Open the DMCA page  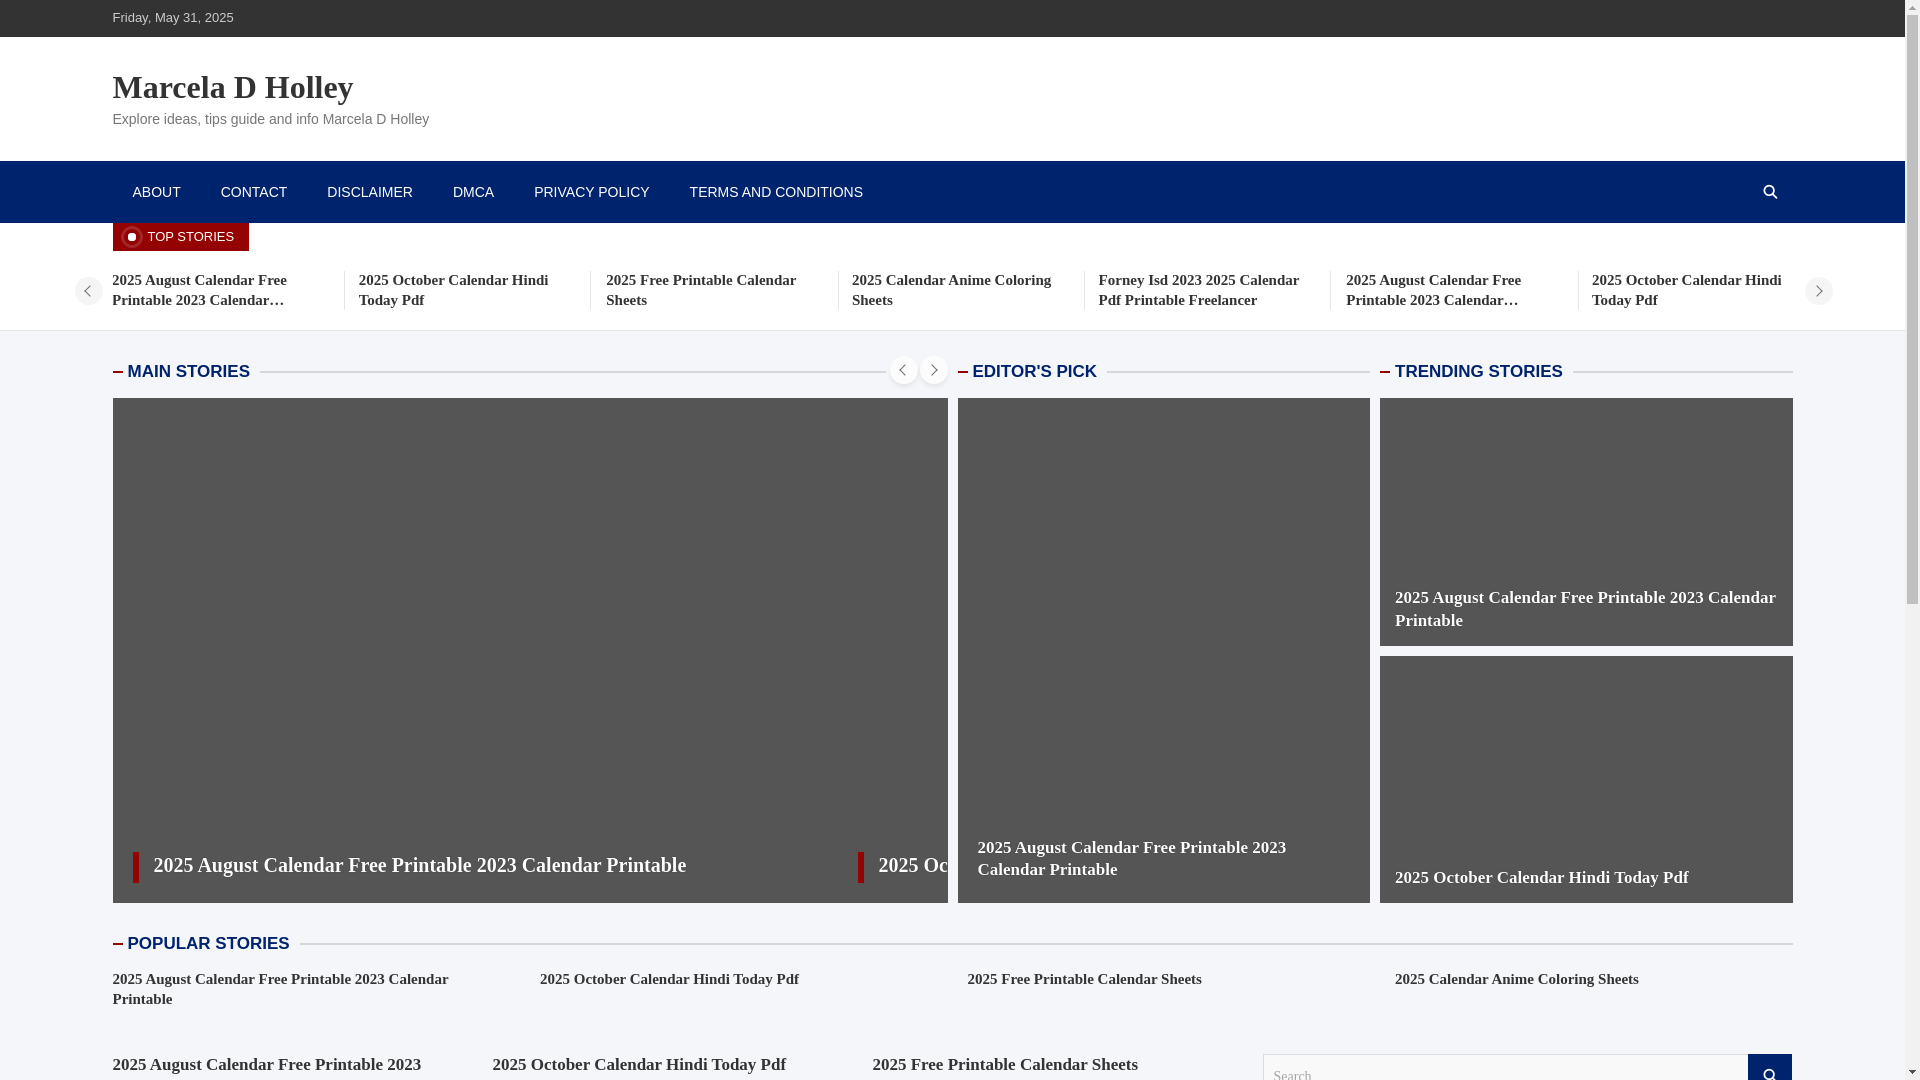(x=473, y=192)
